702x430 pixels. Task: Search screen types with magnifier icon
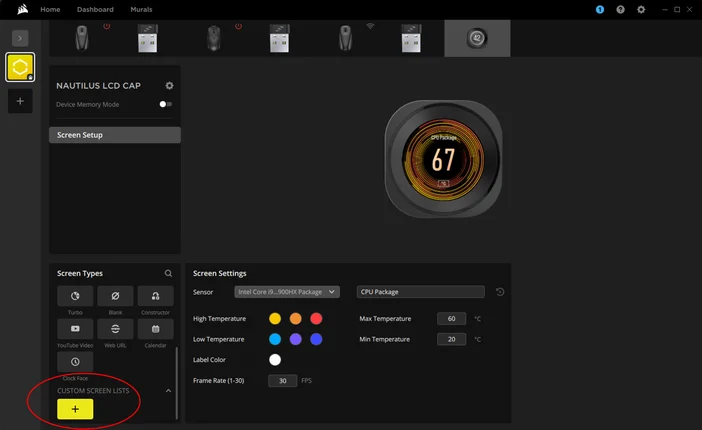point(168,273)
